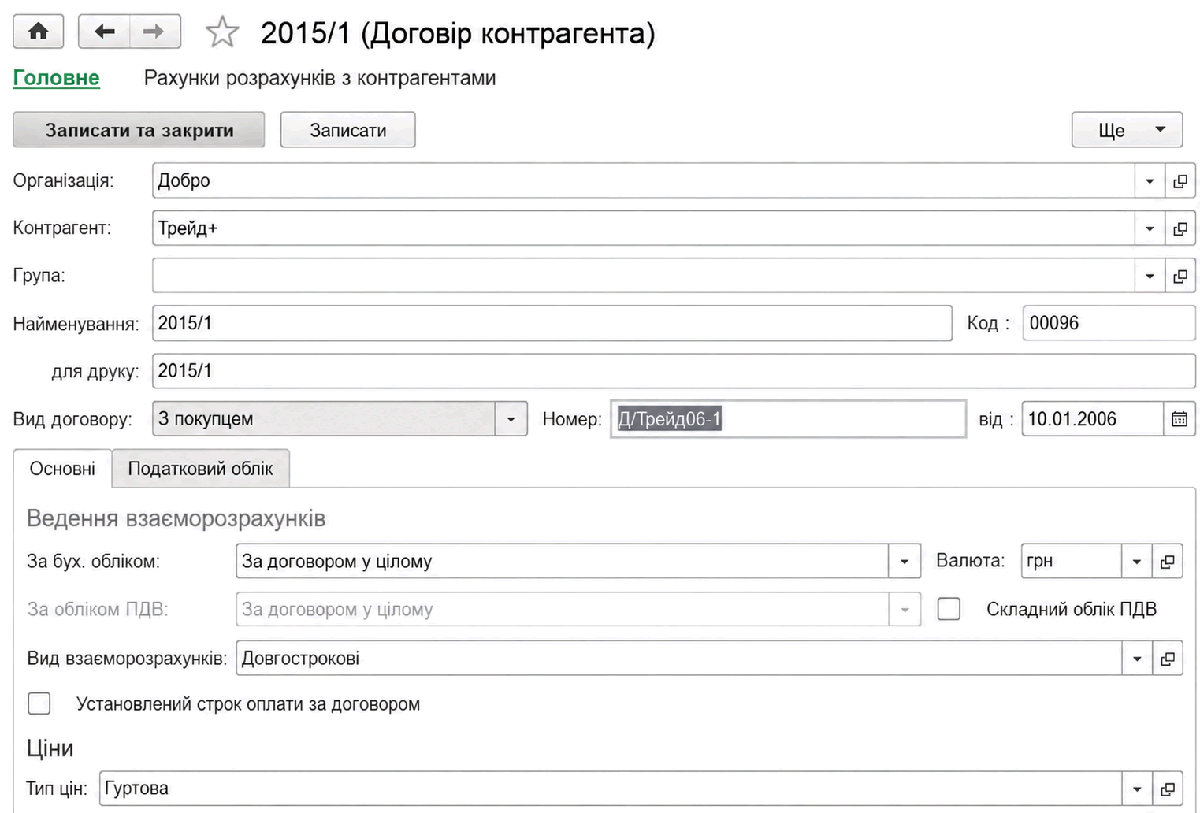1200x813 pixels.
Task: Open the За бух. обліком dropdown
Action: point(905,562)
